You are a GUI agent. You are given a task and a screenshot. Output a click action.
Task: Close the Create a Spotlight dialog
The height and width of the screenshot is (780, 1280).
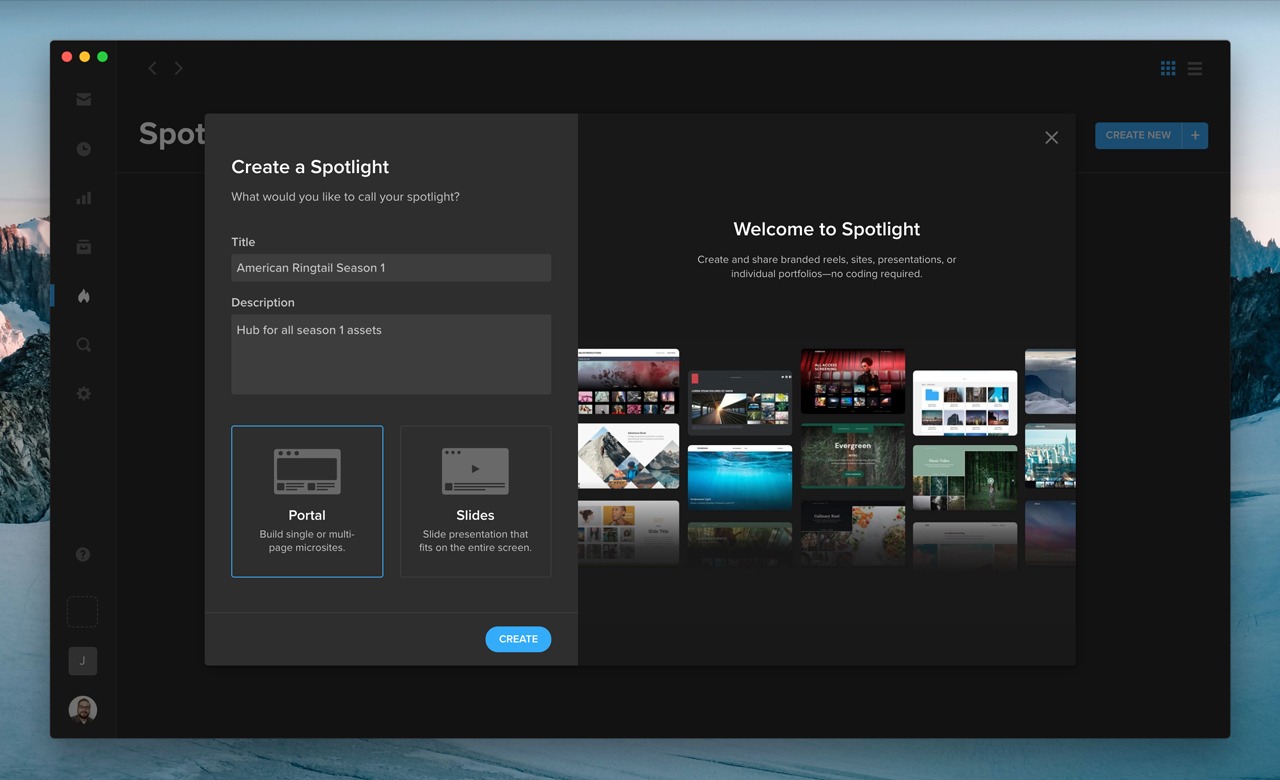pos(1051,138)
